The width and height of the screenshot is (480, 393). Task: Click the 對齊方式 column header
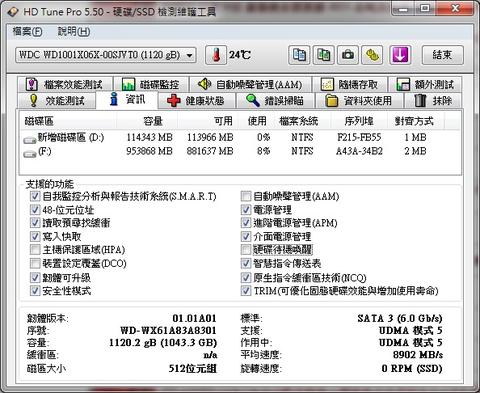point(415,121)
